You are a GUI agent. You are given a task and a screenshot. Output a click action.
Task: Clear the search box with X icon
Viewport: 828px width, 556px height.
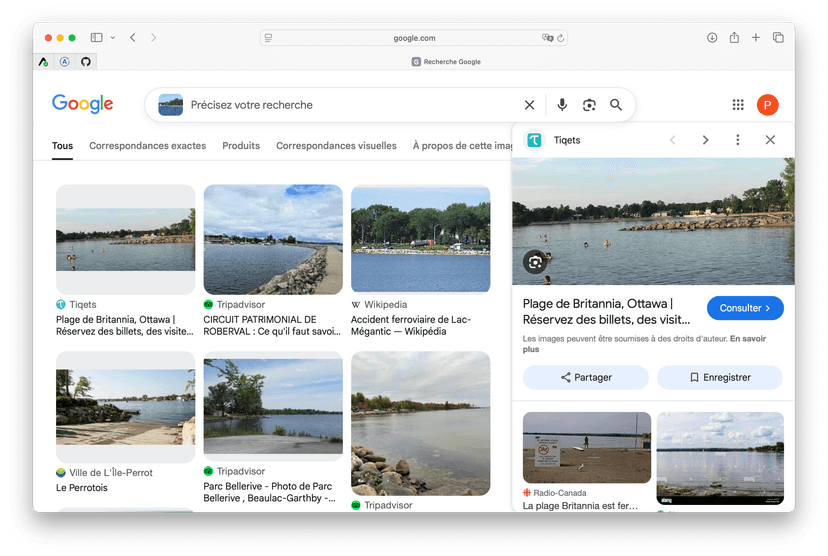pos(529,105)
